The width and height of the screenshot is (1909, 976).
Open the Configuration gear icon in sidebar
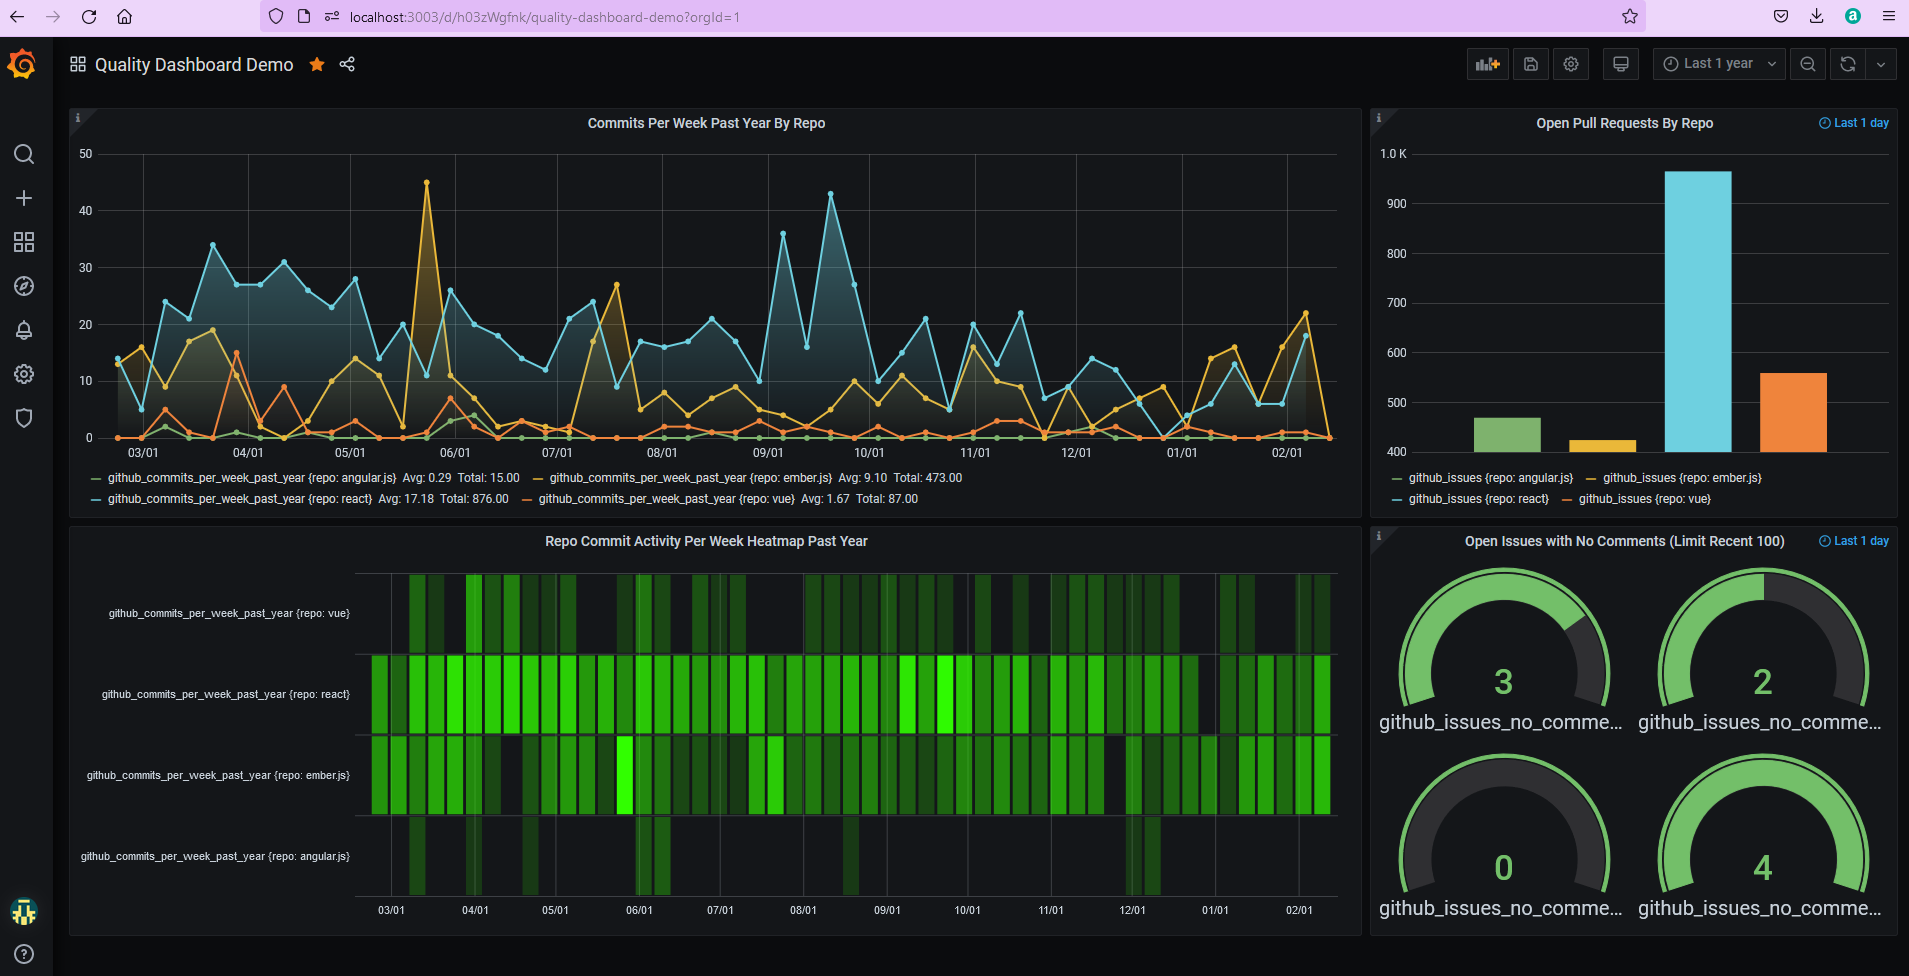(x=24, y=374)
